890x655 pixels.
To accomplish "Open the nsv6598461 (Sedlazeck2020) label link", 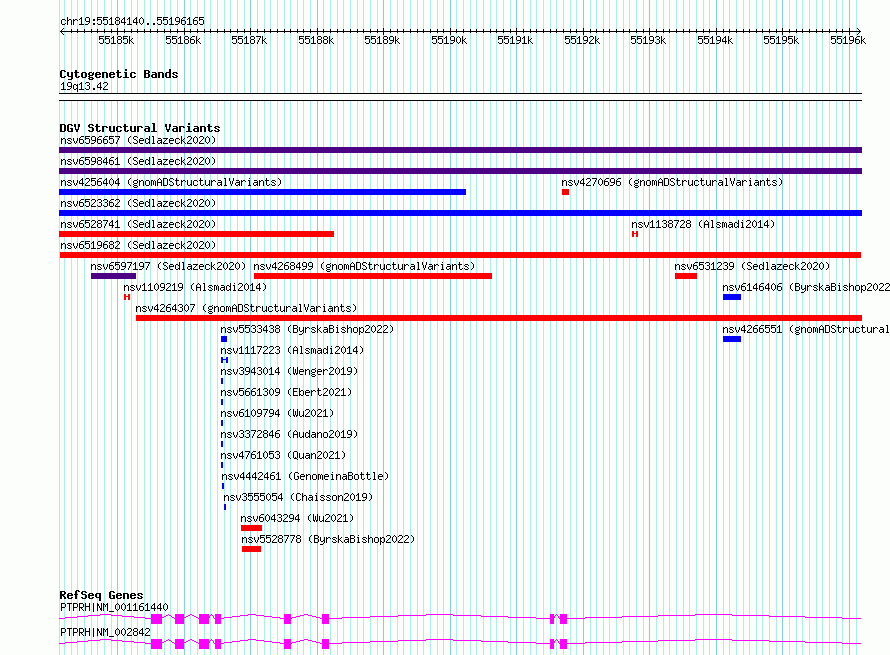I will [x=138, y=161].
